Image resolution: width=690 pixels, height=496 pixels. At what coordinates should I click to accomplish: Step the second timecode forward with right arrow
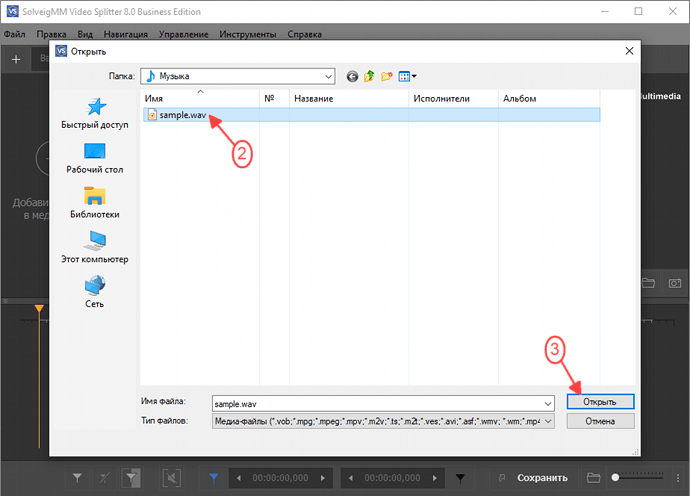click(x=435, y=478)
